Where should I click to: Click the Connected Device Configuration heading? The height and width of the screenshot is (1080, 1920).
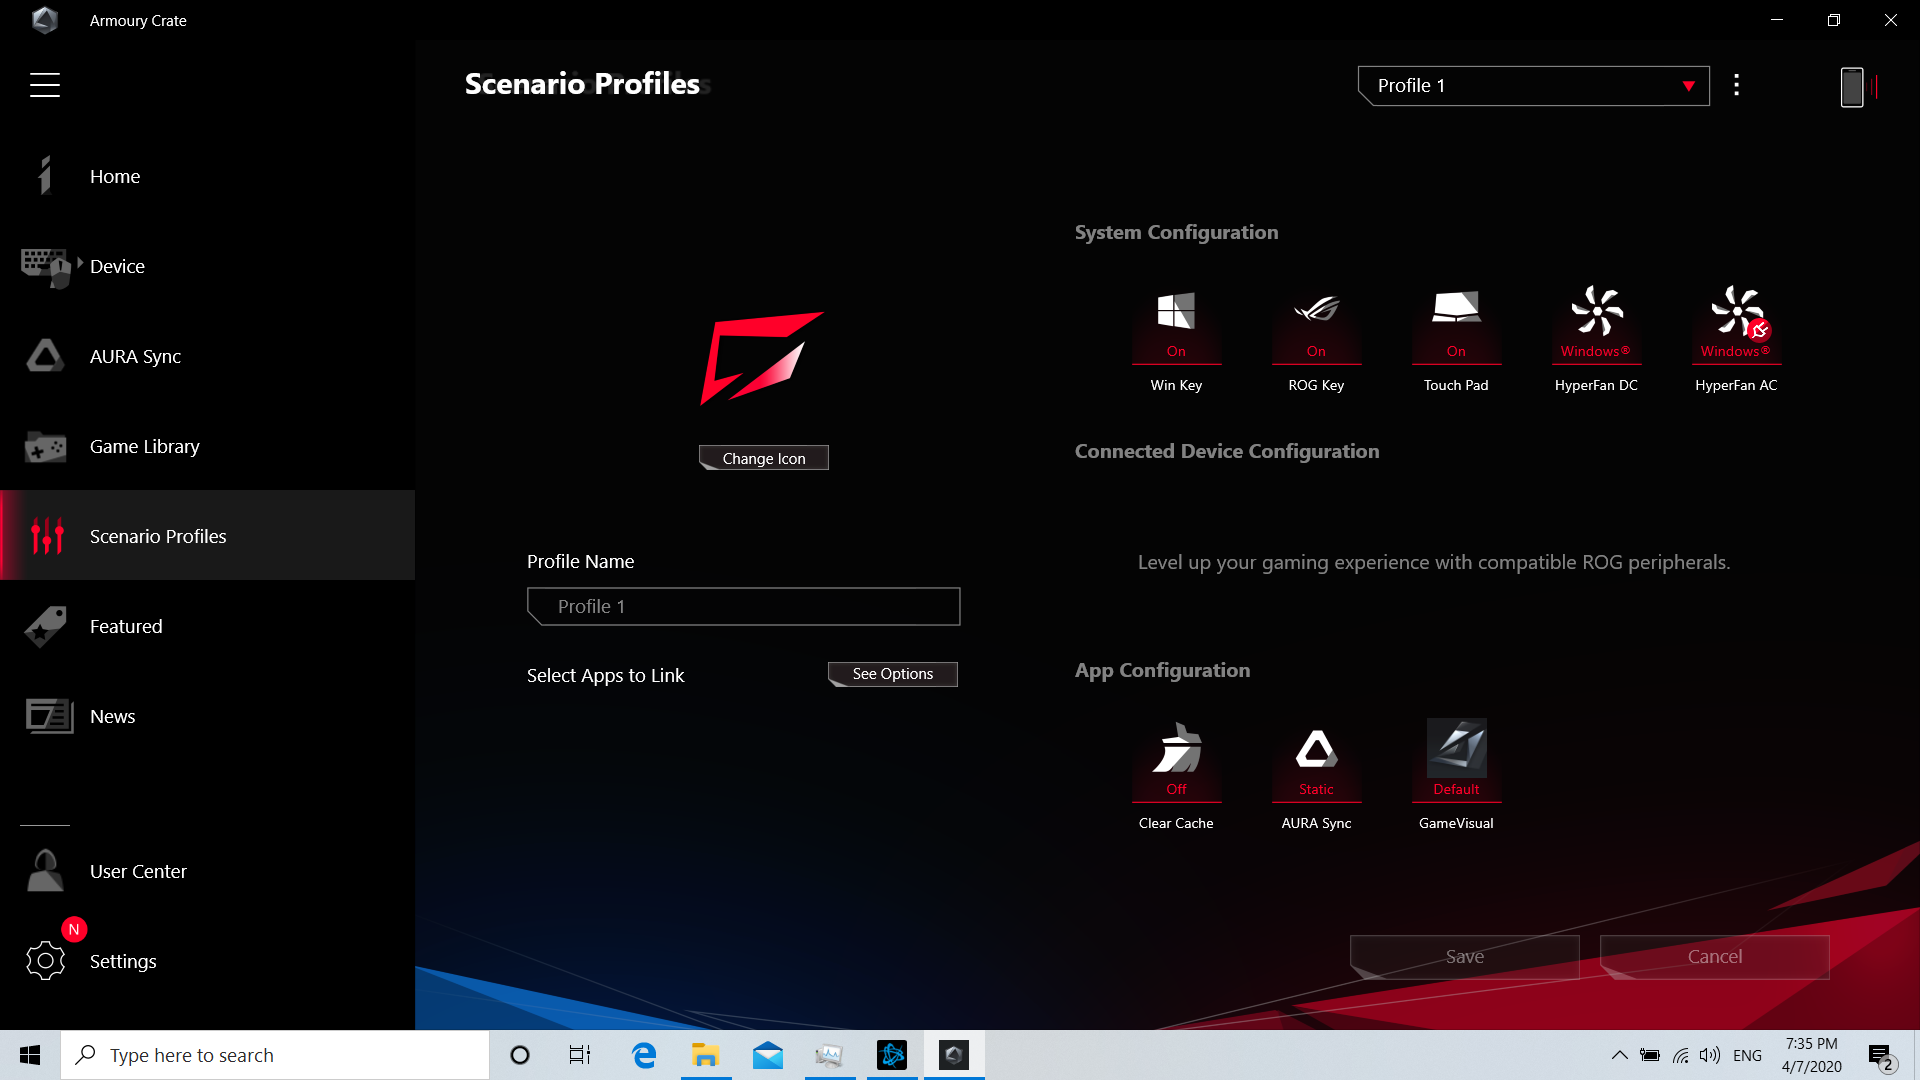(1227, 451)
